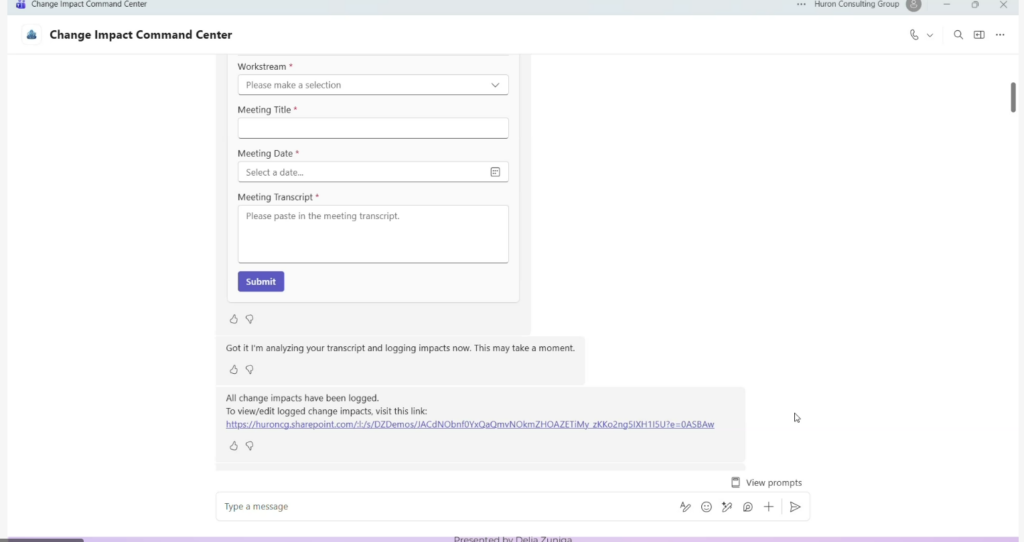Image resolution: width=1024 pixels, height=542 pixels.
Task: Dislike the 'analyzing your transcript' message
Action: coord(249,369)
